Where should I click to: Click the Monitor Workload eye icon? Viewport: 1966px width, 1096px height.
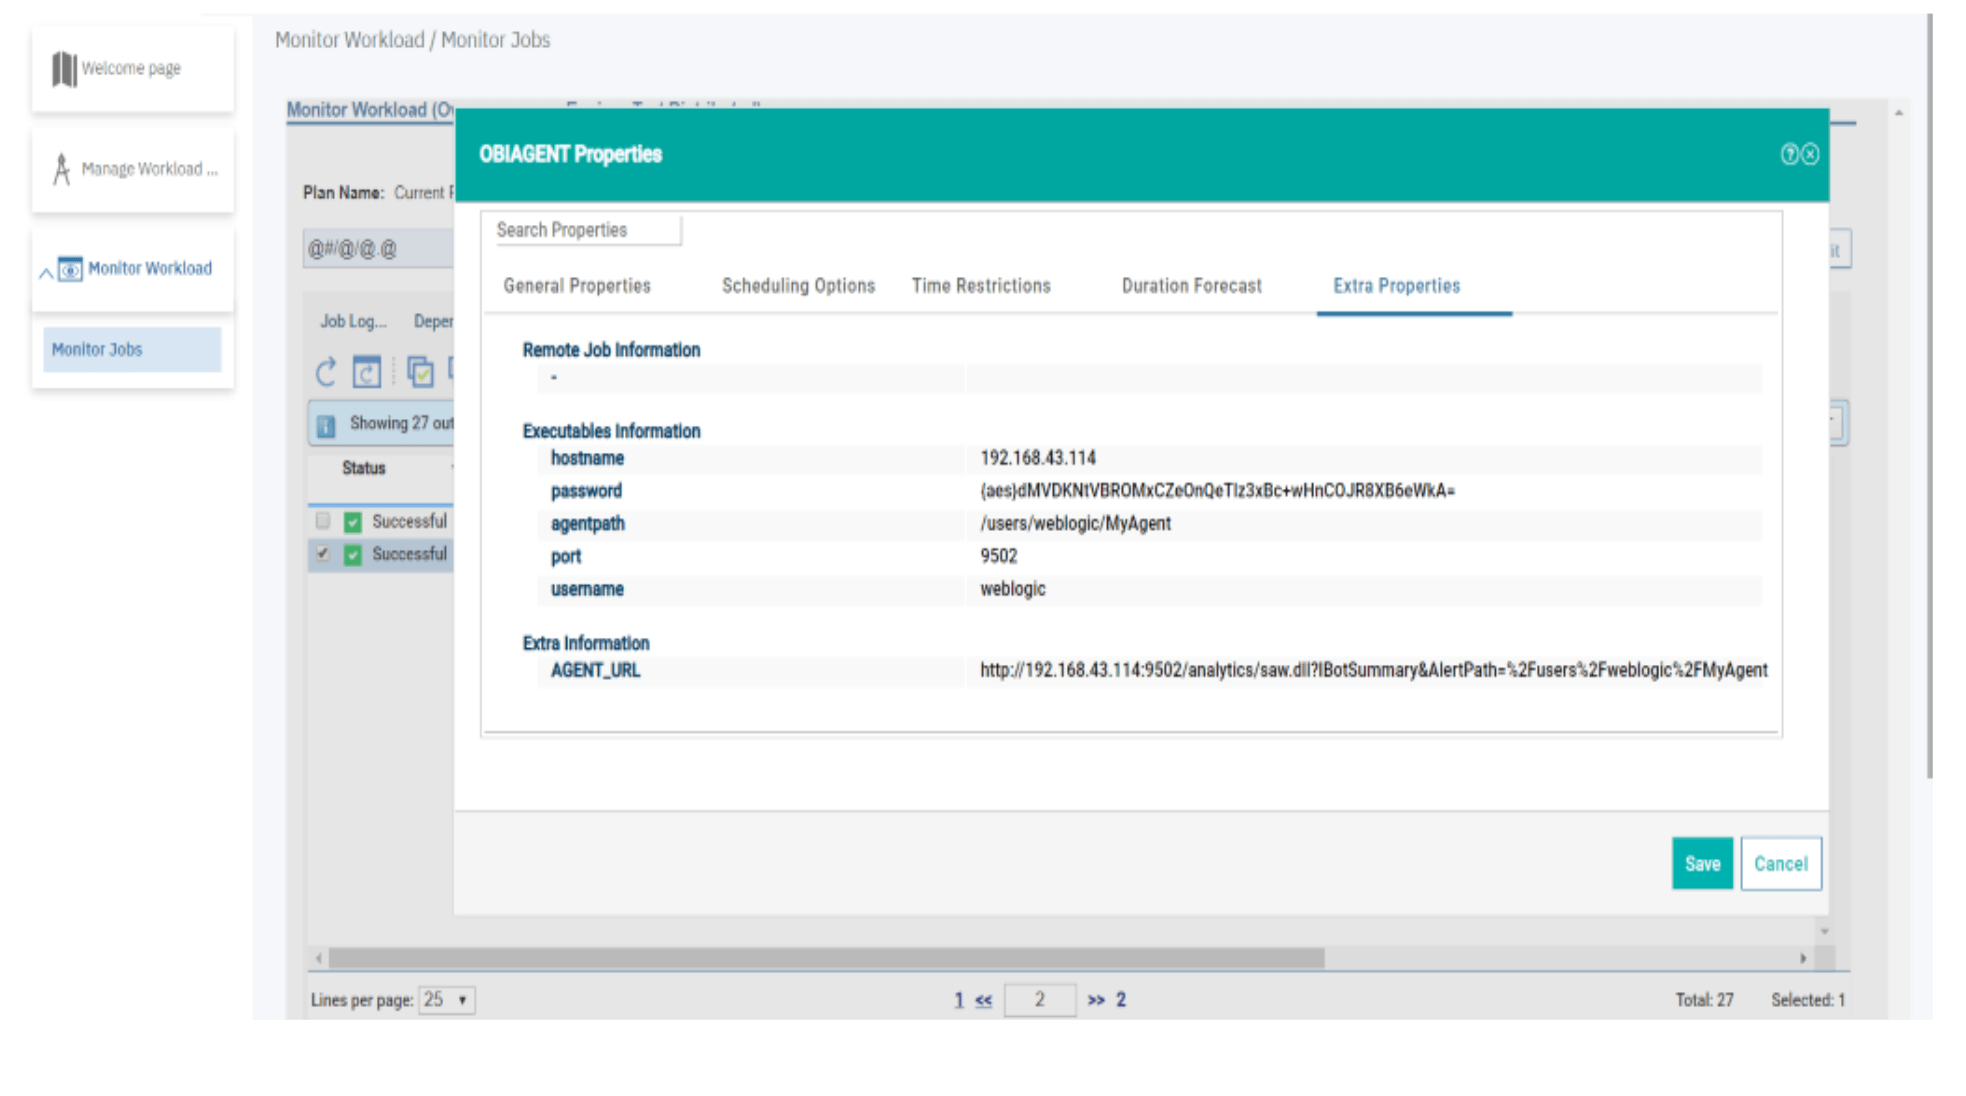point(70,269)
